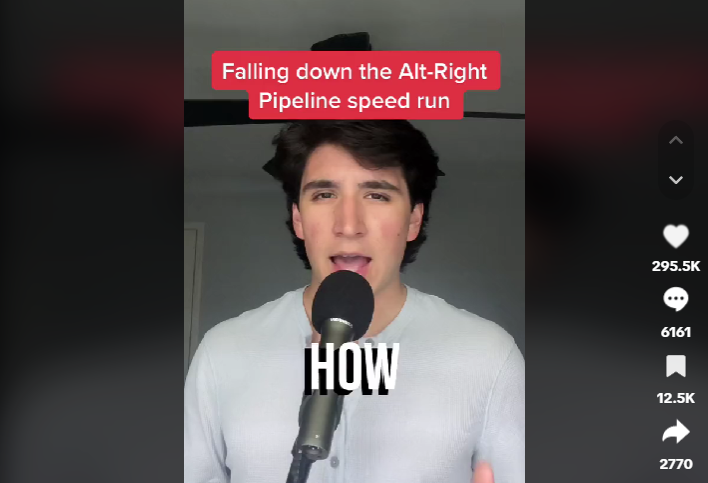
Task: Like the video with the heart icon
Action: [675, 236]
